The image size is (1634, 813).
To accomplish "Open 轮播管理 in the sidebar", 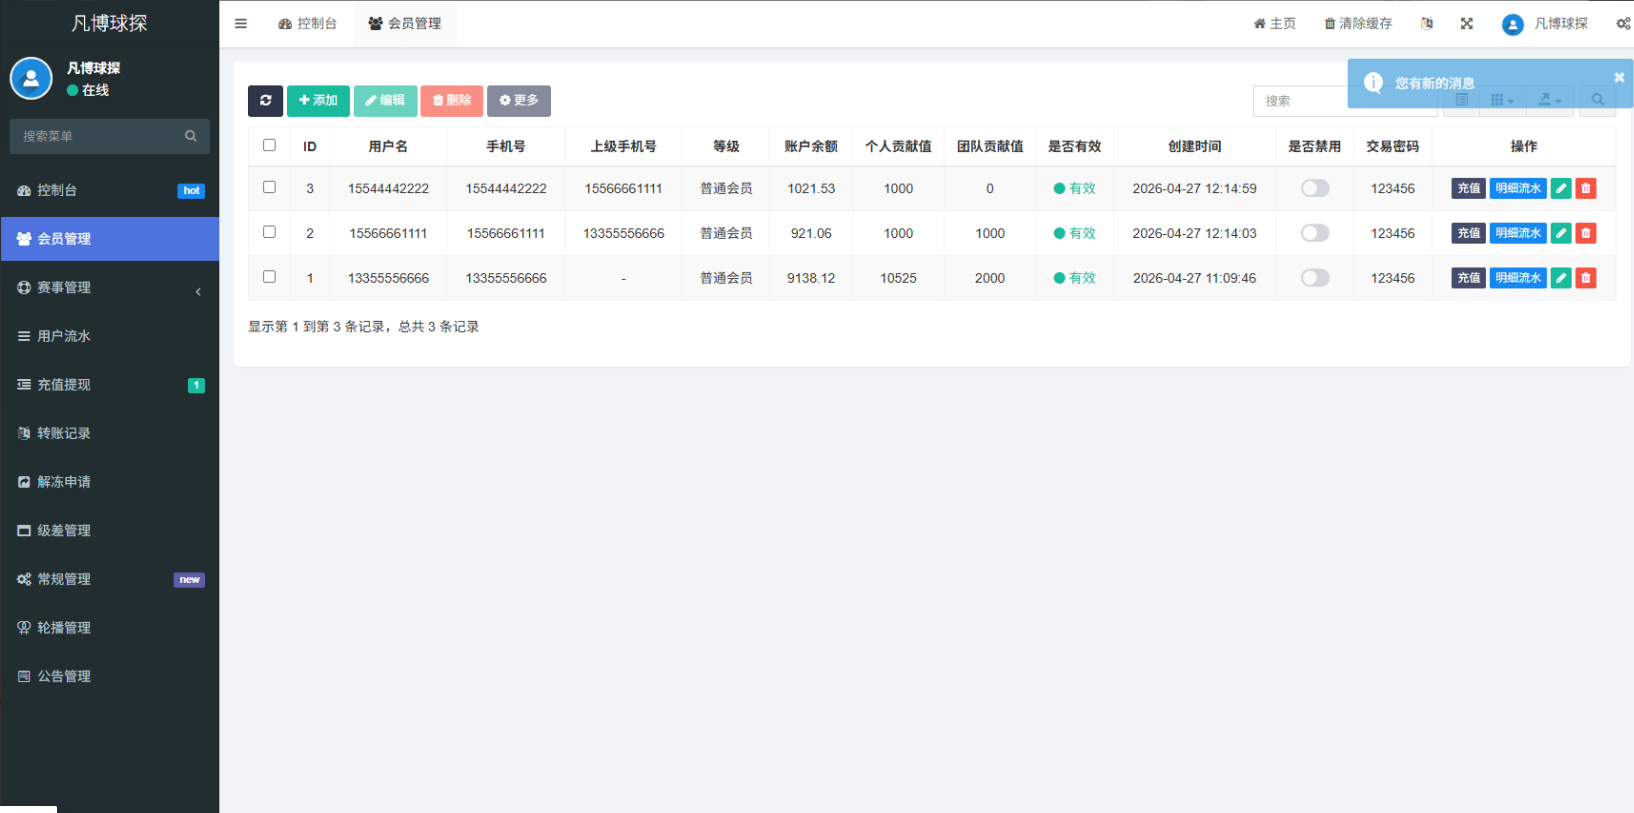I will [x=110, y=628].
